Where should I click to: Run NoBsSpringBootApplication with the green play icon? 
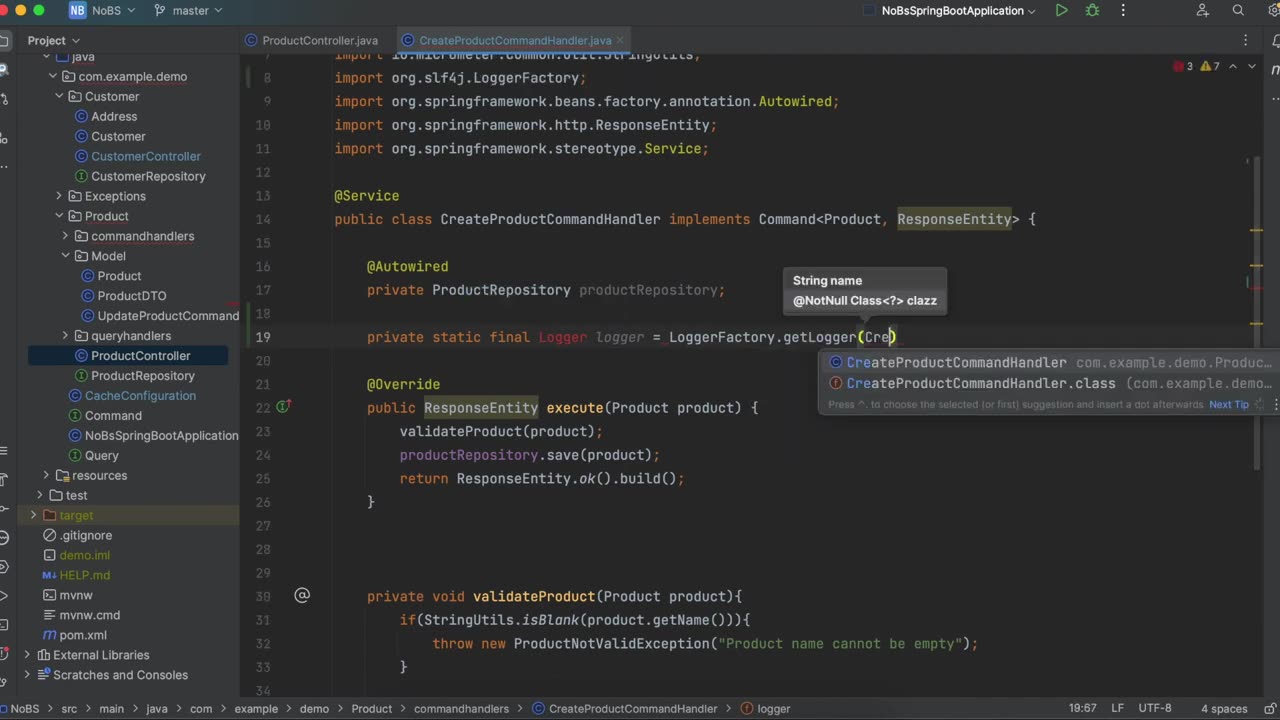[1061, 11]
